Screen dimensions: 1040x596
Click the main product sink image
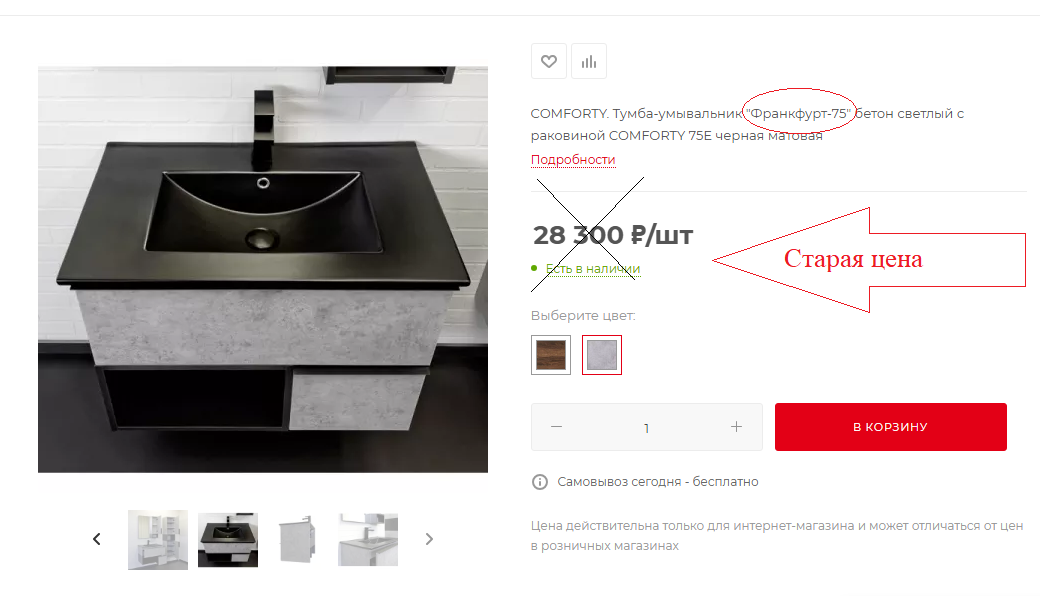pyautogui.click(x=263, y=269)
